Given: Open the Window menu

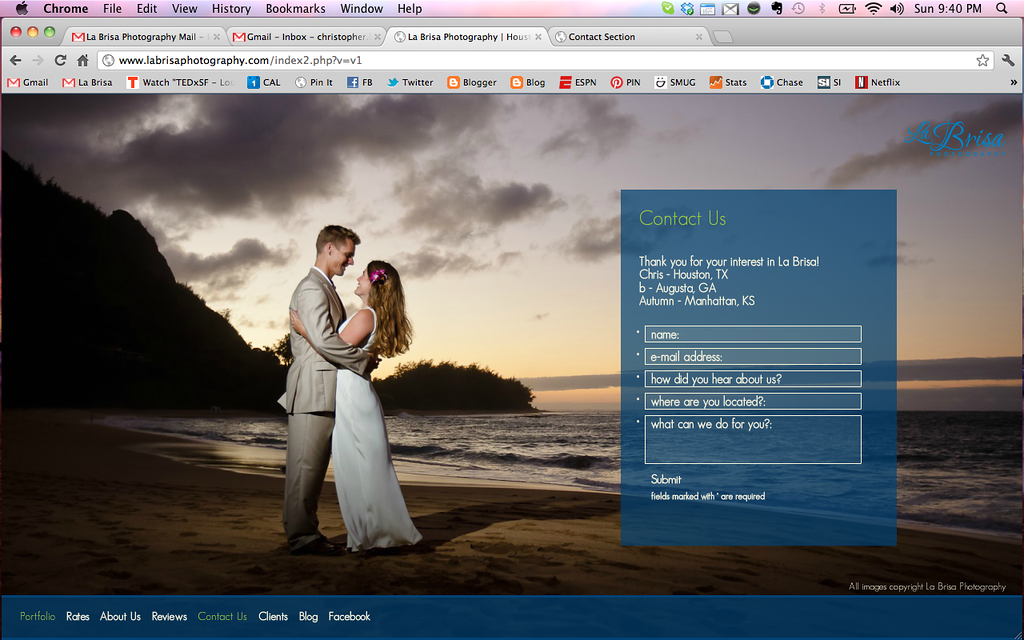Looking at the screenshot, I should tap(361, 8).
